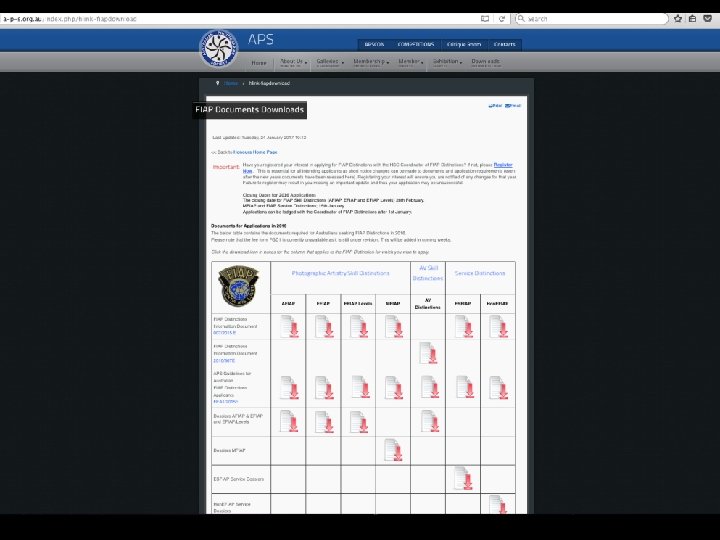Image resolution: width=720 pixels, height=540 pixels.
Task: Go to Home in main menu
Action: coord(259,63)
